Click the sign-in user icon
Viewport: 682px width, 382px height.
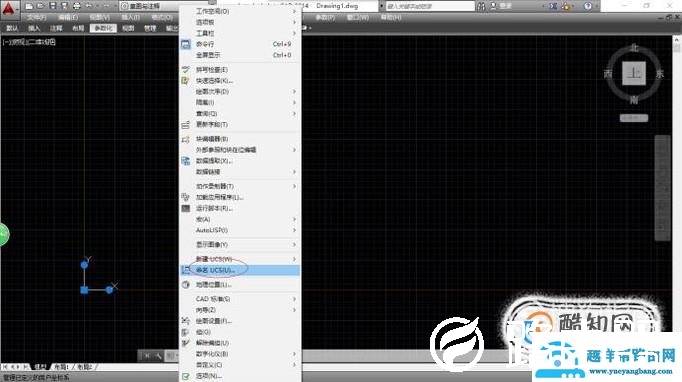click(x=494, y=6)
